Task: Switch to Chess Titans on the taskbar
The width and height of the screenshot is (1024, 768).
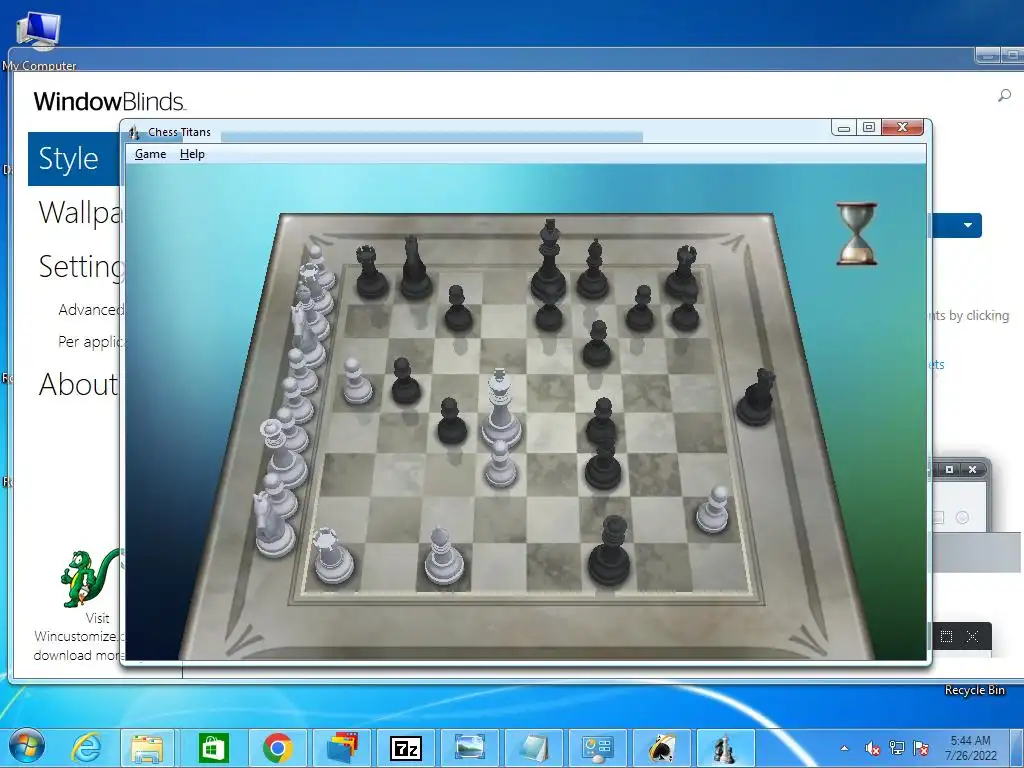Action: (724, 748)
